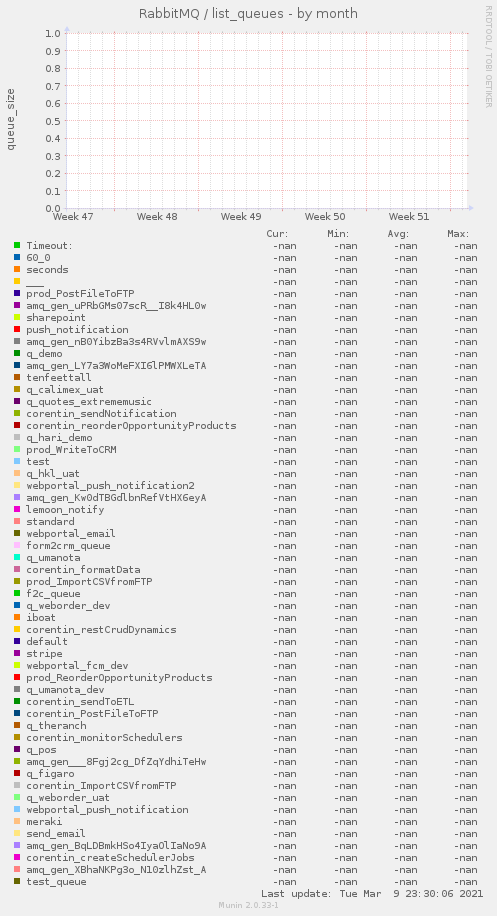497x916 pixels.
Task: Click the Week 51 axis label
Action: coord(409,217)
